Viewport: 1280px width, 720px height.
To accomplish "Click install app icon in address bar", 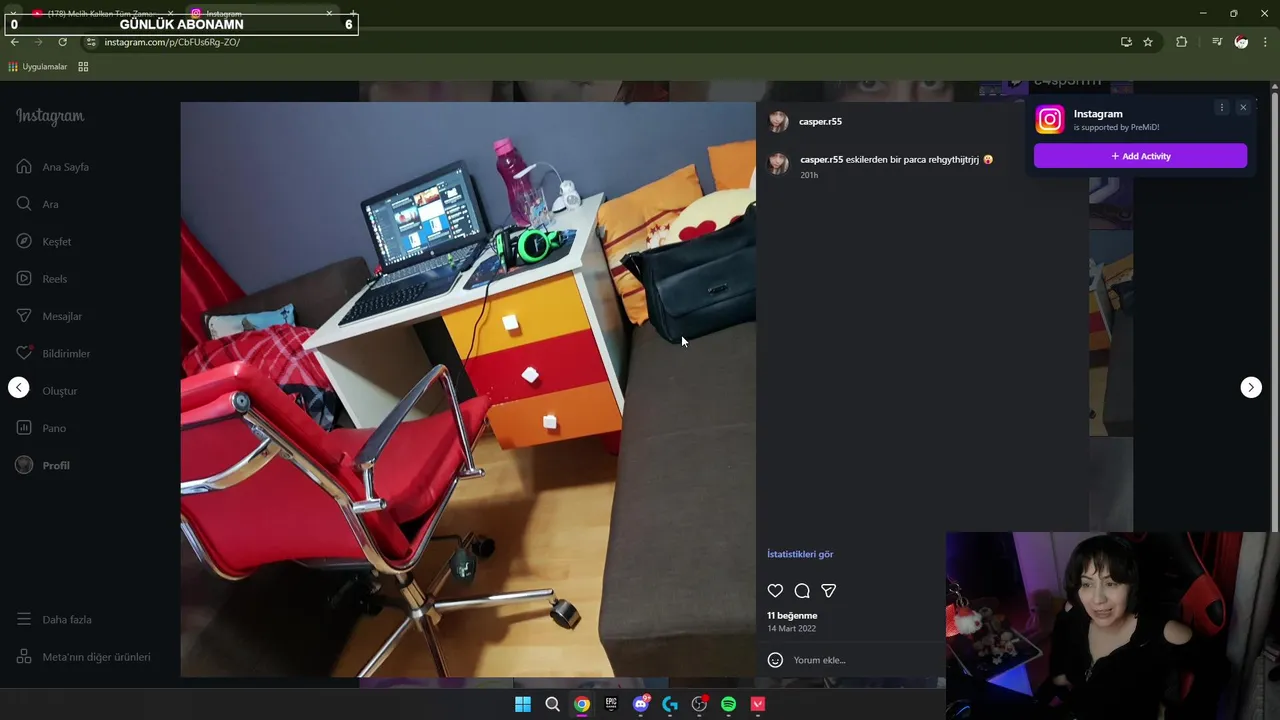I will [1126, 42].
